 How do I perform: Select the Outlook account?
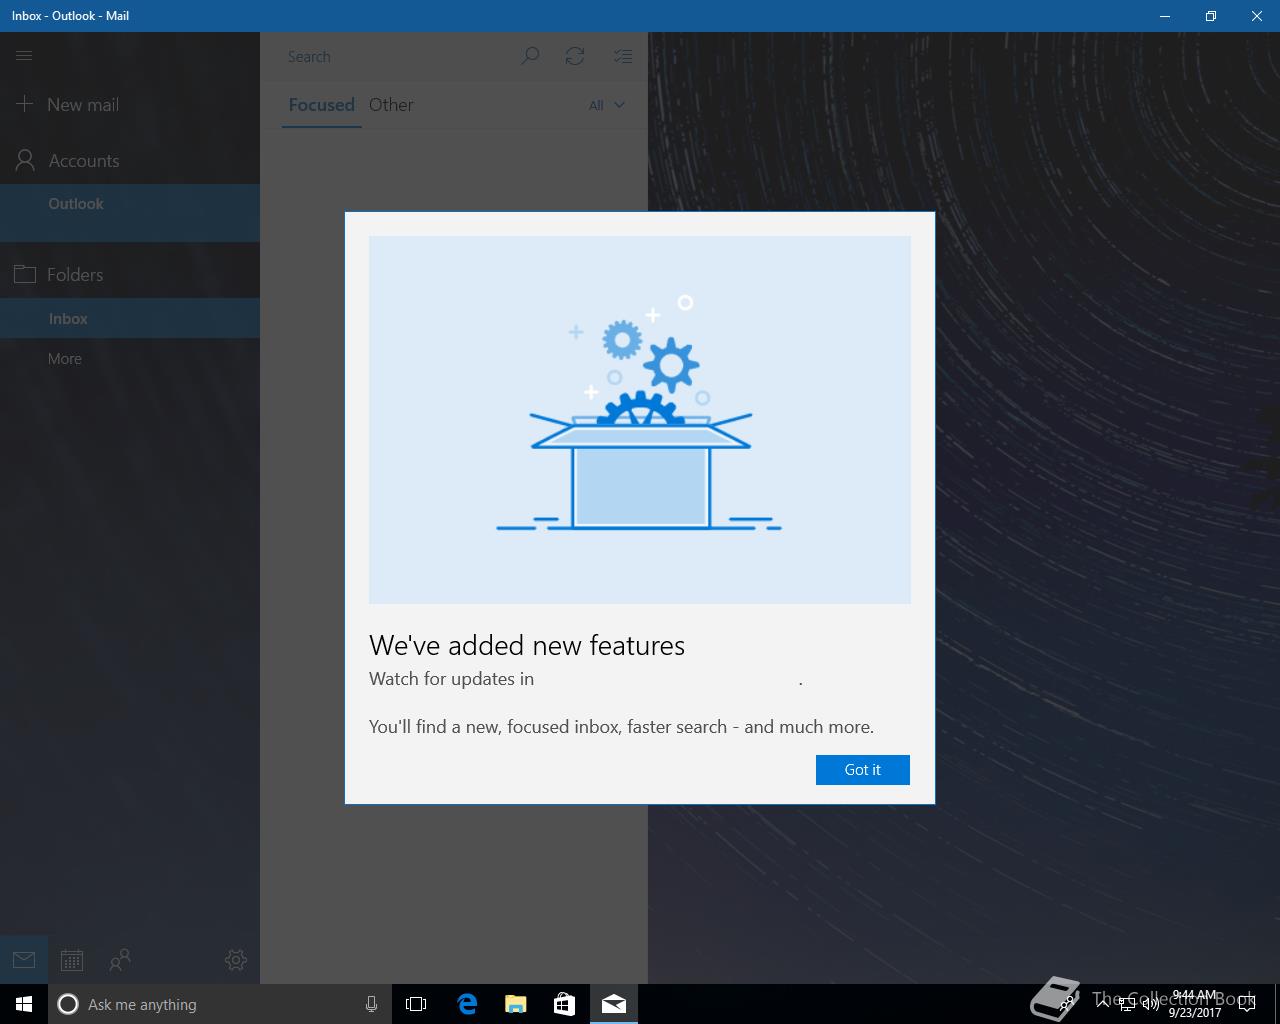pyautogui.click(x=130, y=212)
